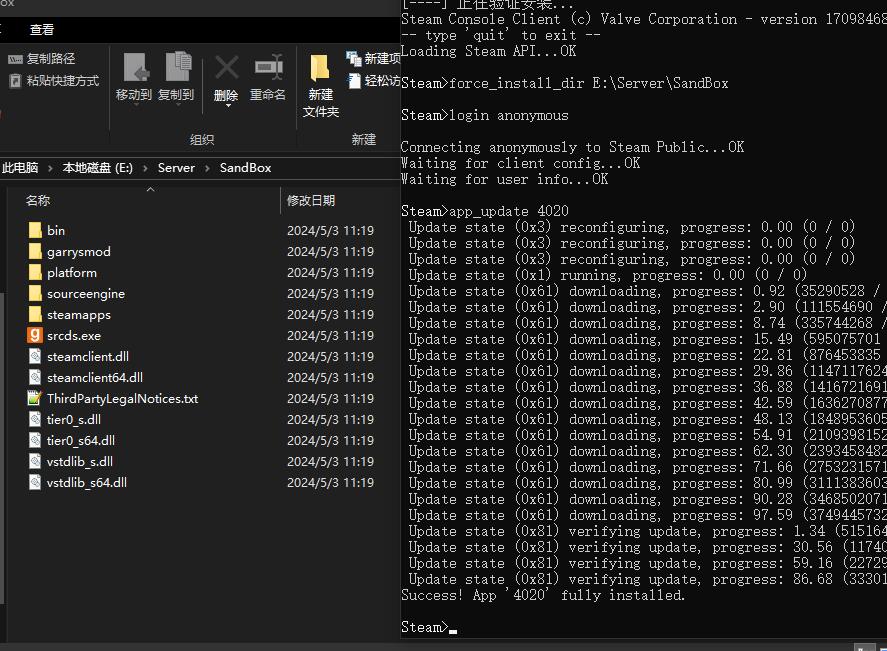Viewport: 887px width, 651px height.
Task: Click the "app_update 4020" command line
Action: (x=485, y=211)
